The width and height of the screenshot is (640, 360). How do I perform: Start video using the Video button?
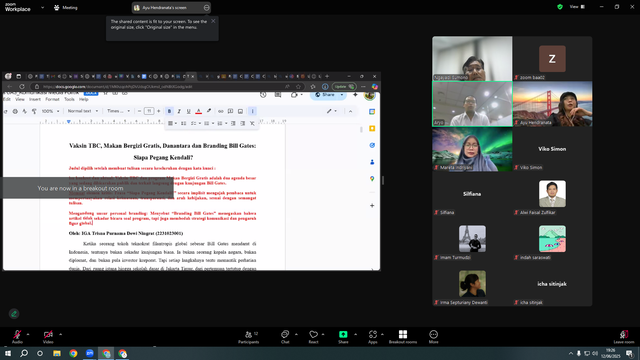click(48, 336)
